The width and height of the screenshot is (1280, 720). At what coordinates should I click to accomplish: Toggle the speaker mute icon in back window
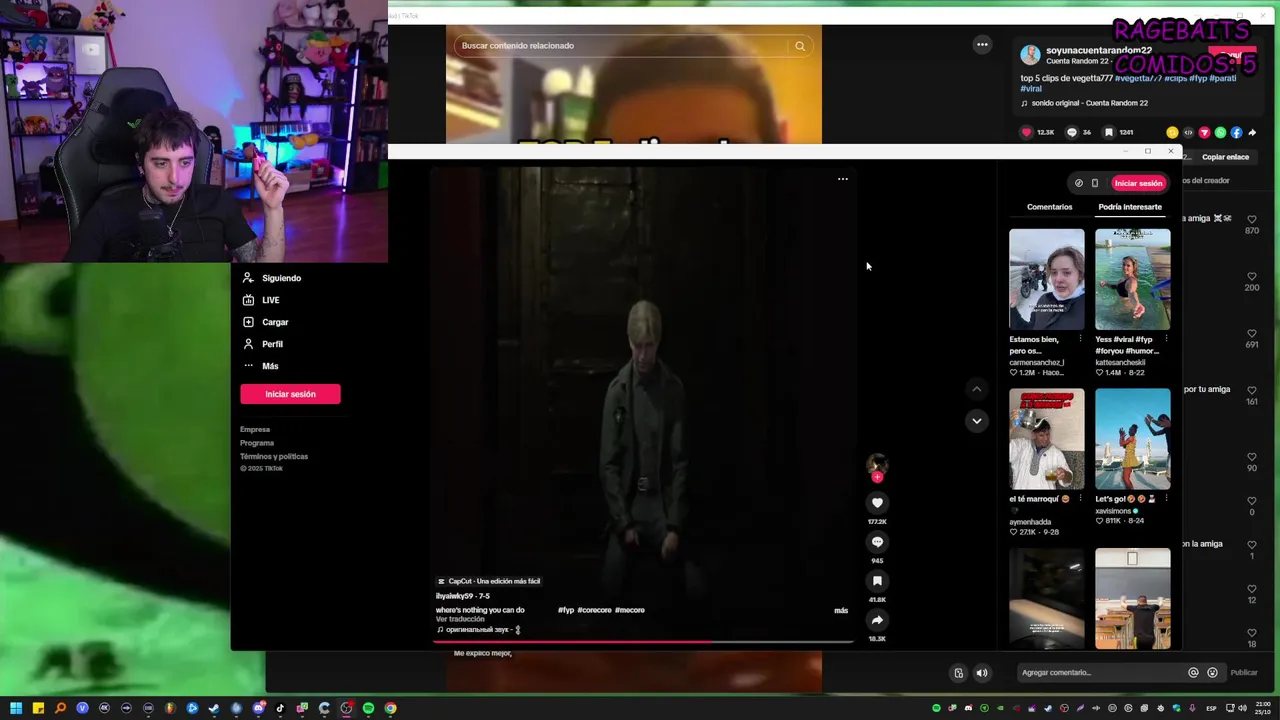pyautogui.click(x=982, y=673)
